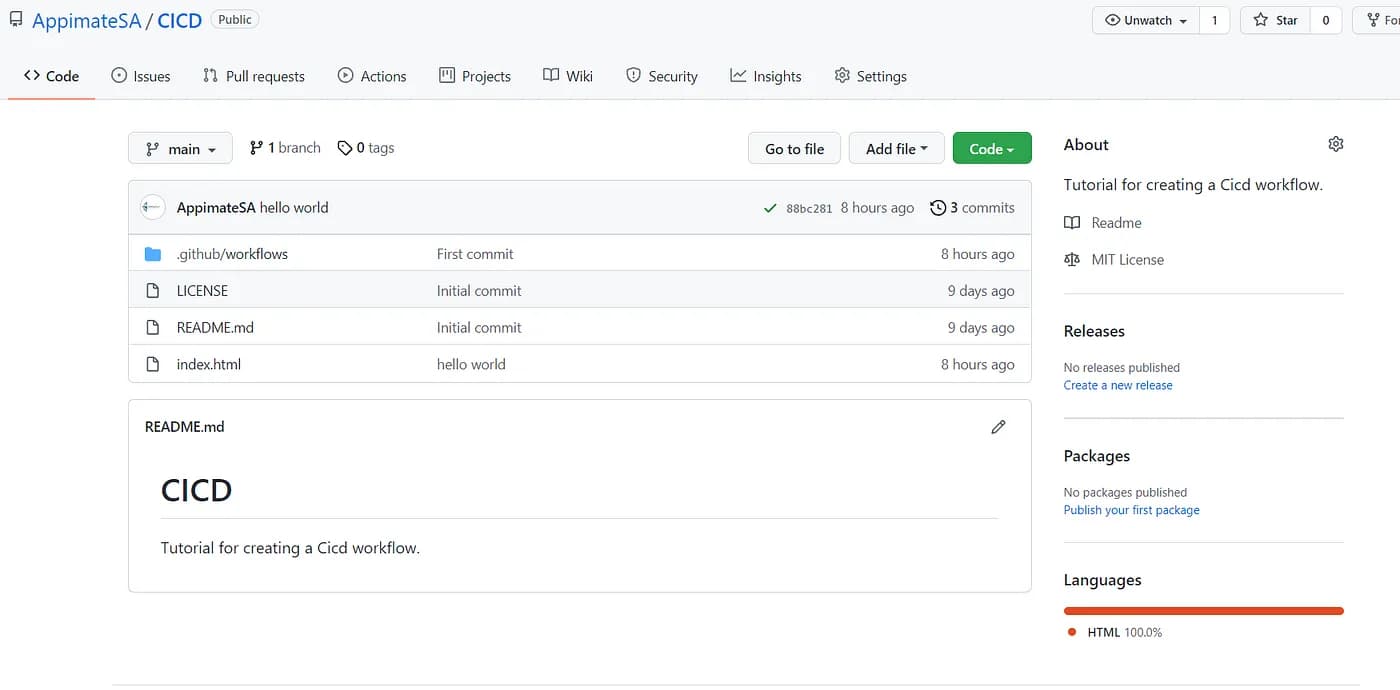The height and width of the screenshot is (690, 1400).
Task: Expand the main branch dropdown
Action: [x=180, y=149]
